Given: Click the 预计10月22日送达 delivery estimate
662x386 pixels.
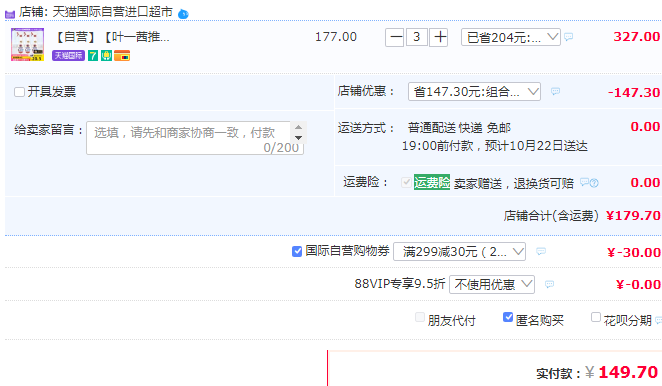Looking at the screenshot, I should pos(536,146).
